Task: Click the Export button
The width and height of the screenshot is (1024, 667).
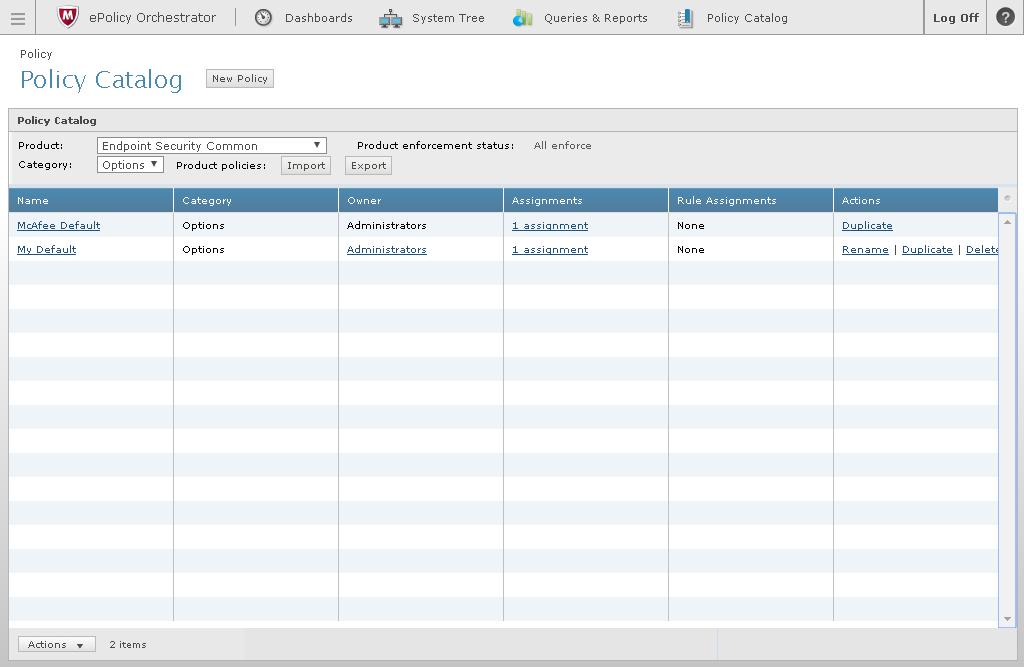Action: 368,165
